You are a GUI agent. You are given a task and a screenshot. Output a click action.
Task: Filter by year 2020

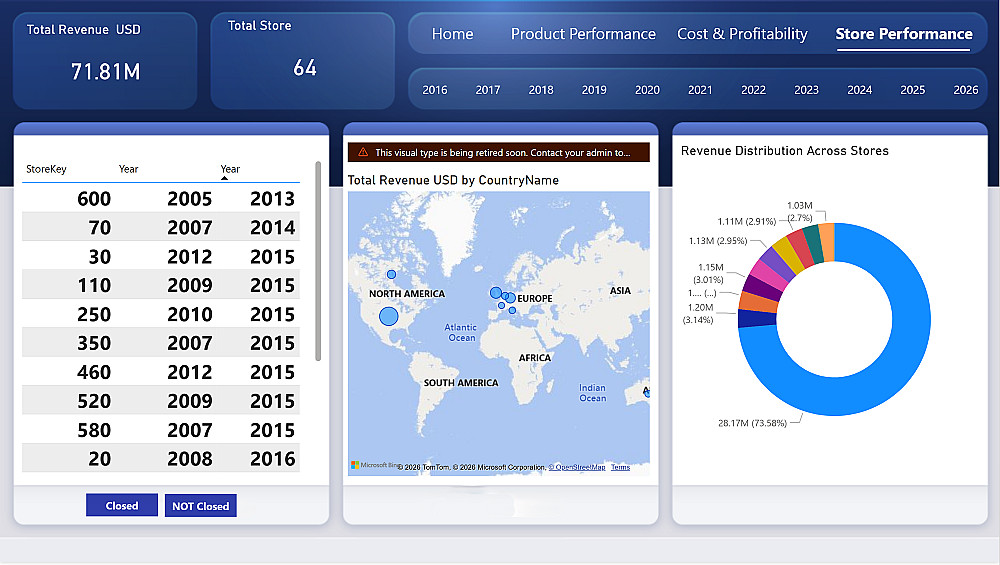pos(647,90)
